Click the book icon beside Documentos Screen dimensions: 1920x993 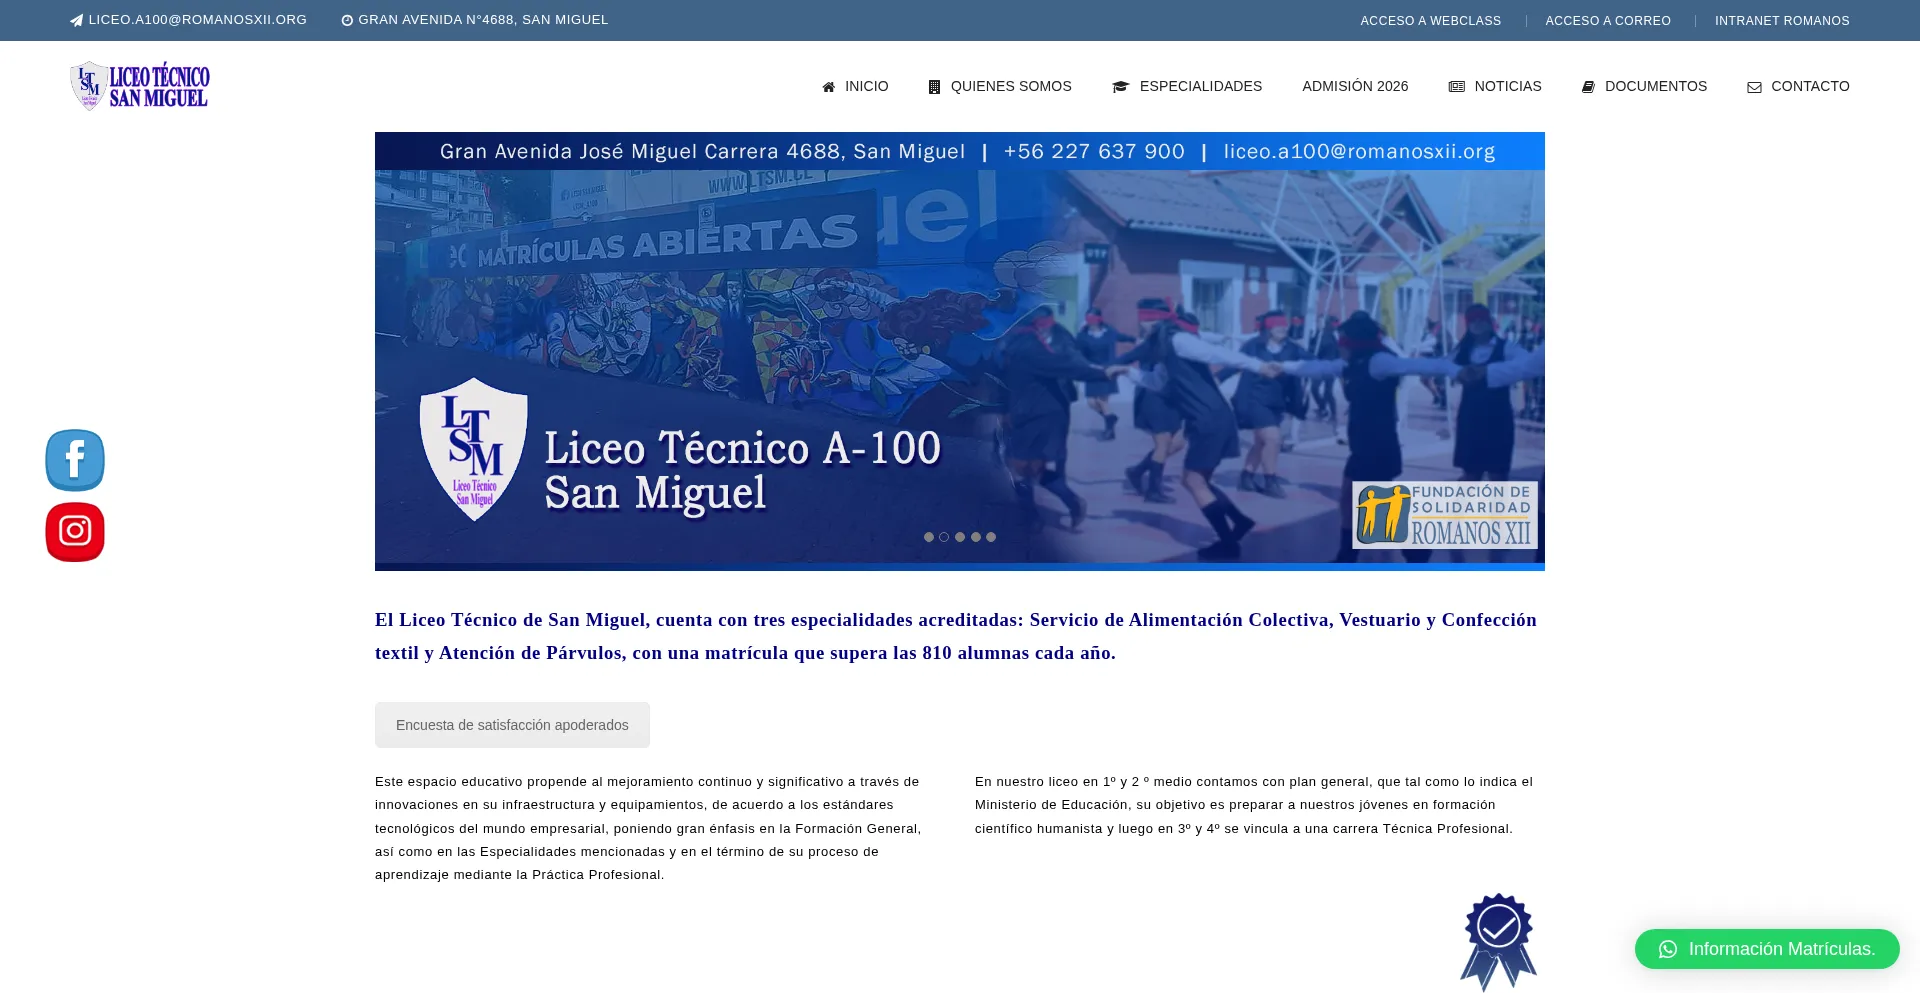pyautogui.click(x=1588, y=87)
